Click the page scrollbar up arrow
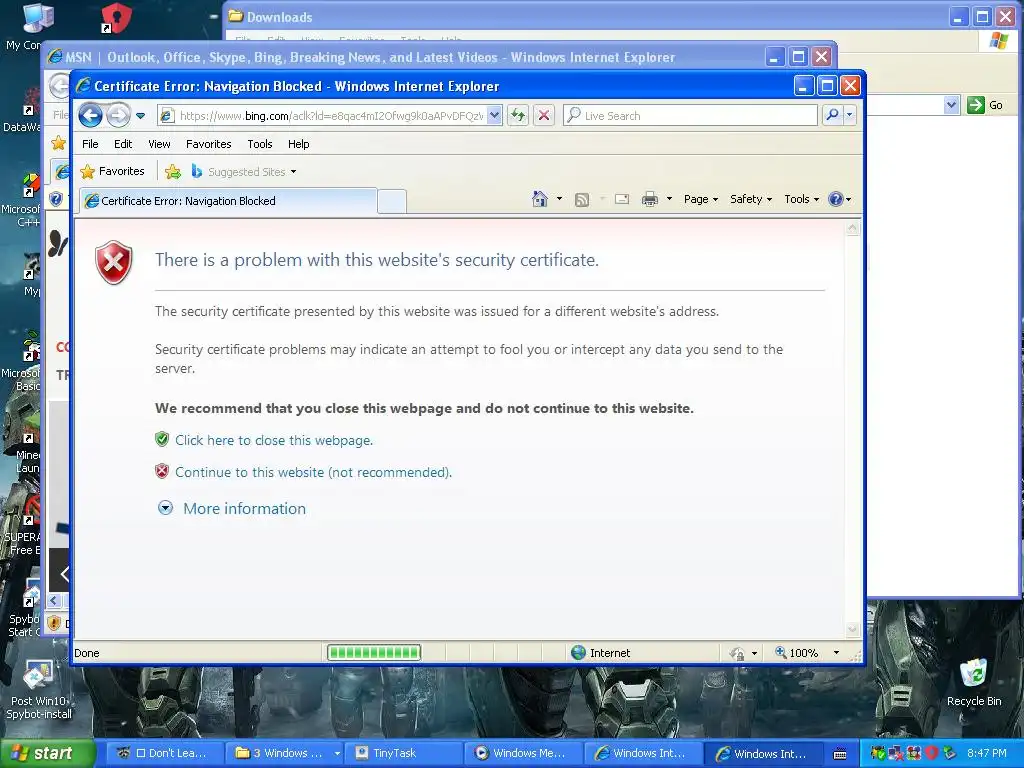 click(x=852, y=229)
